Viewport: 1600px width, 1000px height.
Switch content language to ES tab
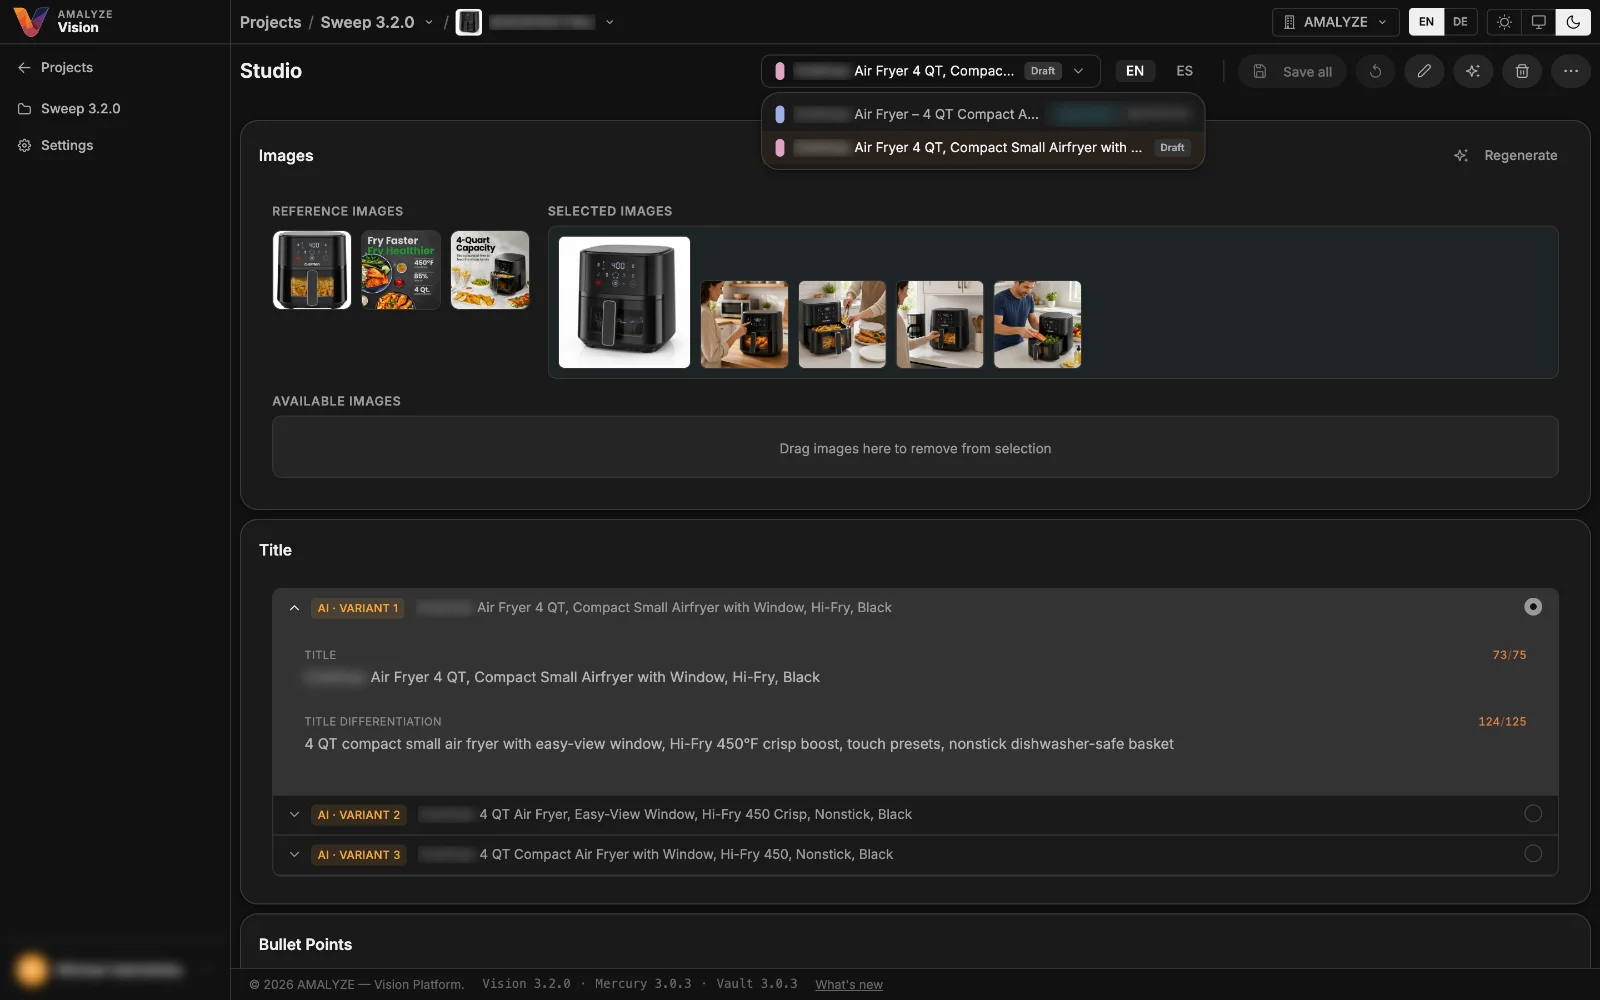coord(1184,71)
